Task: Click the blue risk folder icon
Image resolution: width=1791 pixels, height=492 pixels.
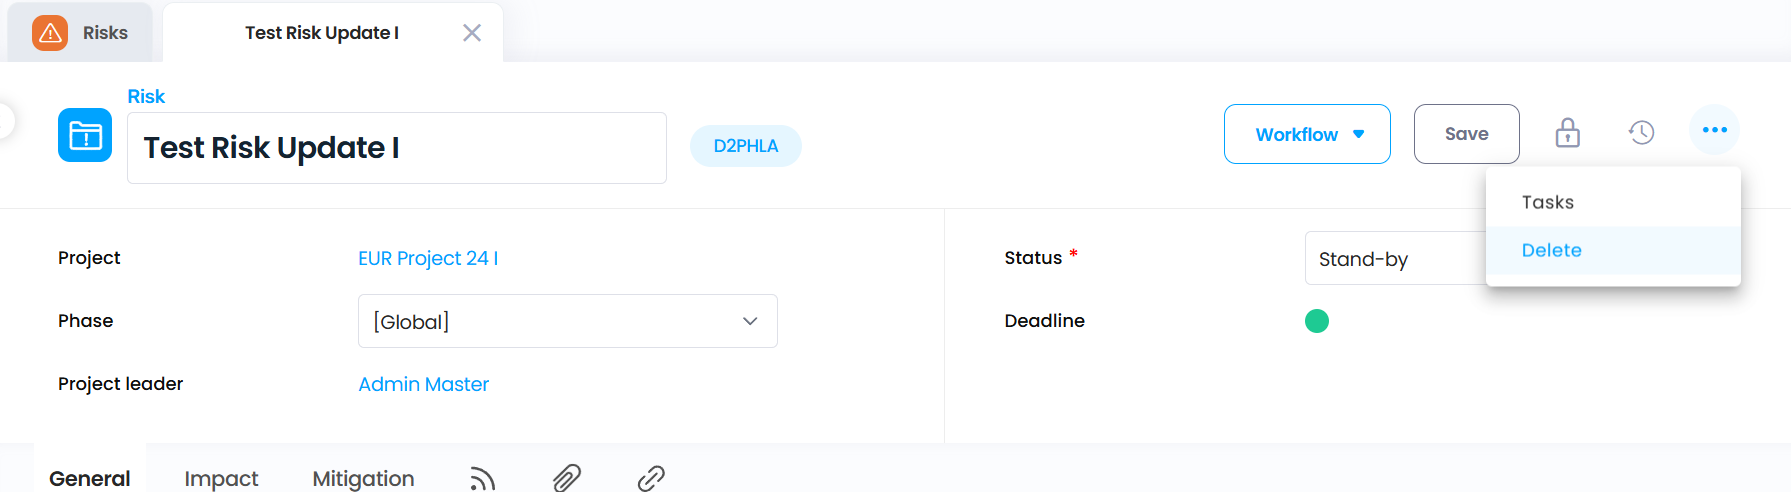Action: coord(85,135)
